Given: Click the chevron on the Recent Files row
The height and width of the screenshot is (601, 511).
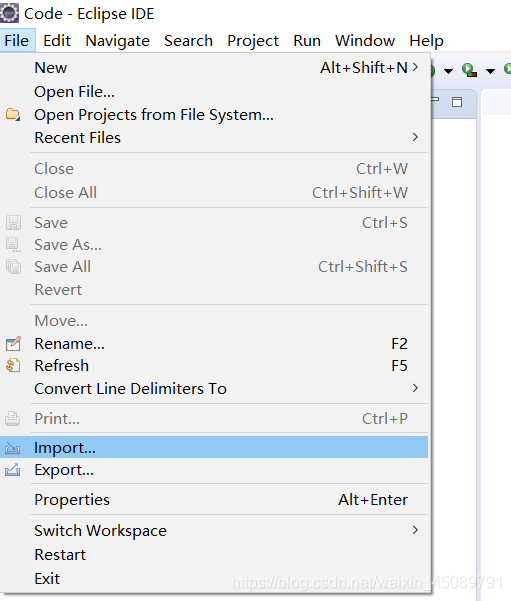Looking at the screenshot, I should (415, 137).
